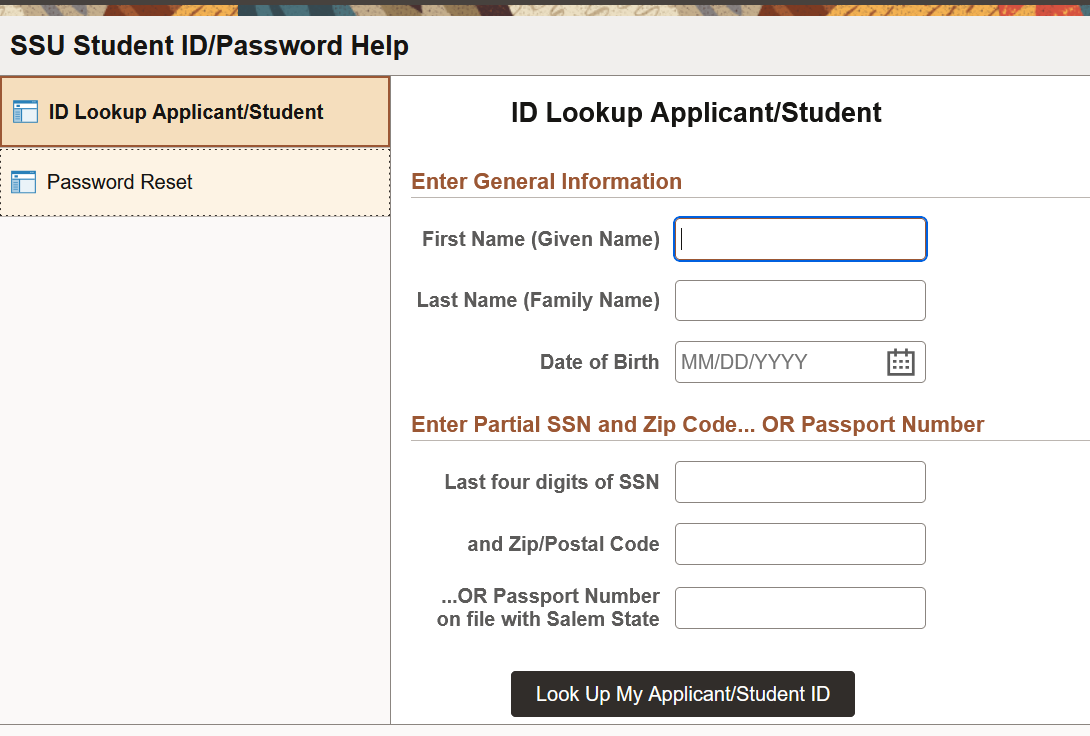Focus the First Name (Given Name) field
Image resolution: width=1090 pixels, height=736 pixels.
coord(800,239)
